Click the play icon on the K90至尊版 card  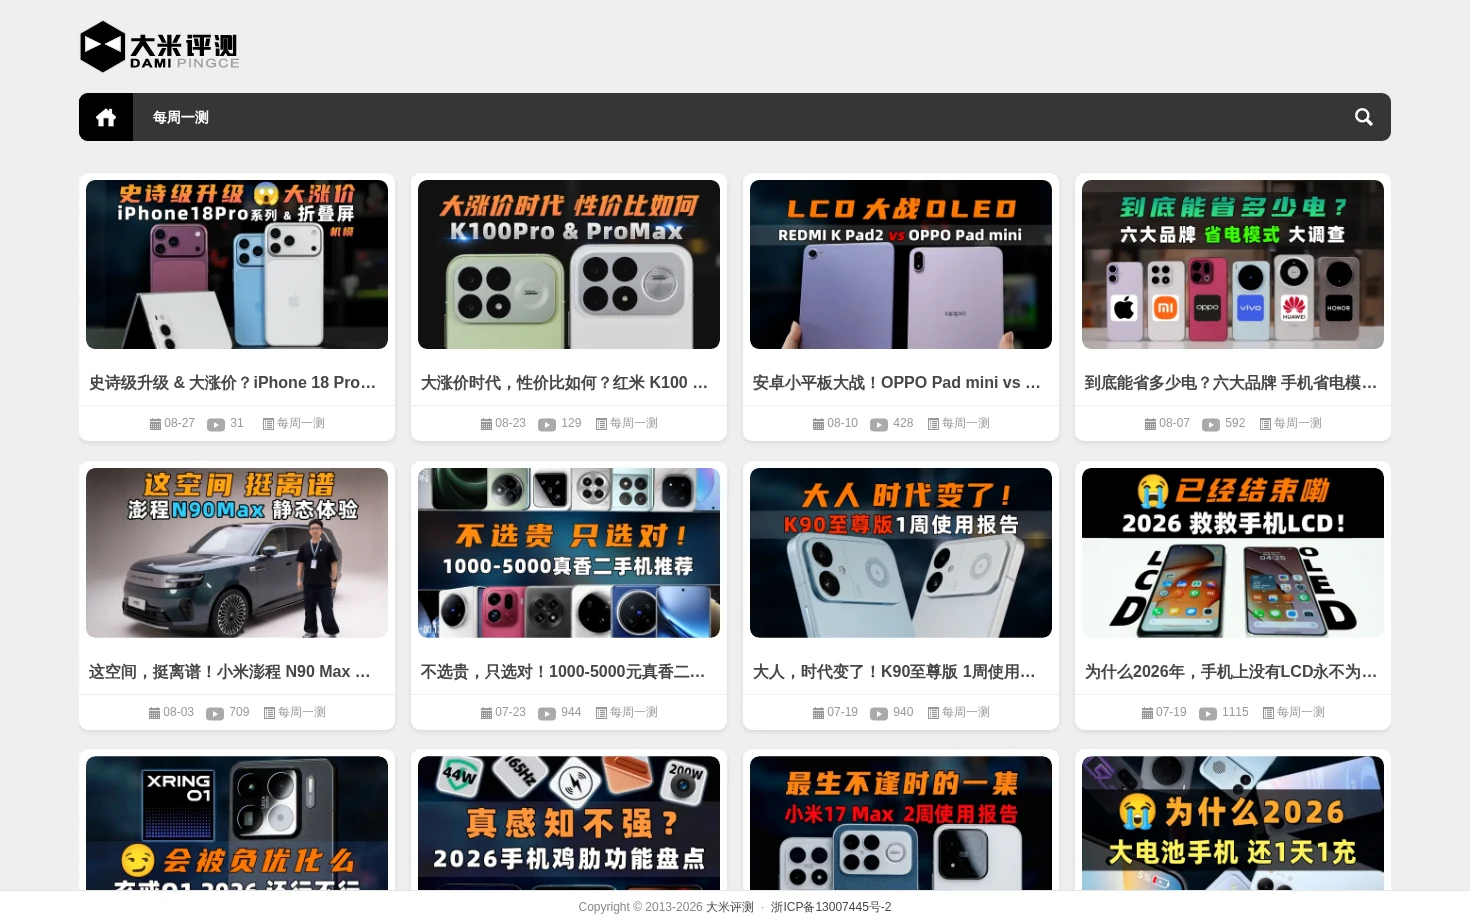pos(879,713)
